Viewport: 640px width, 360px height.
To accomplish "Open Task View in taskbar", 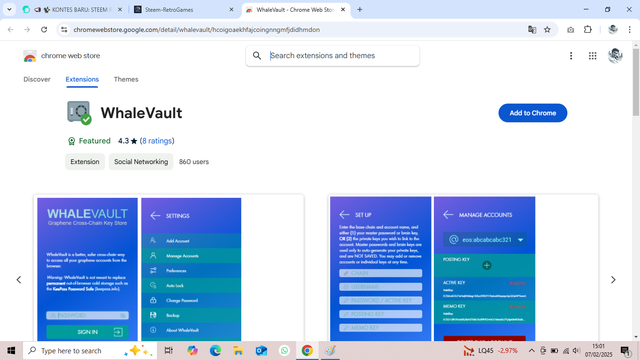I will pyautogui.click(x=168, y=351).
